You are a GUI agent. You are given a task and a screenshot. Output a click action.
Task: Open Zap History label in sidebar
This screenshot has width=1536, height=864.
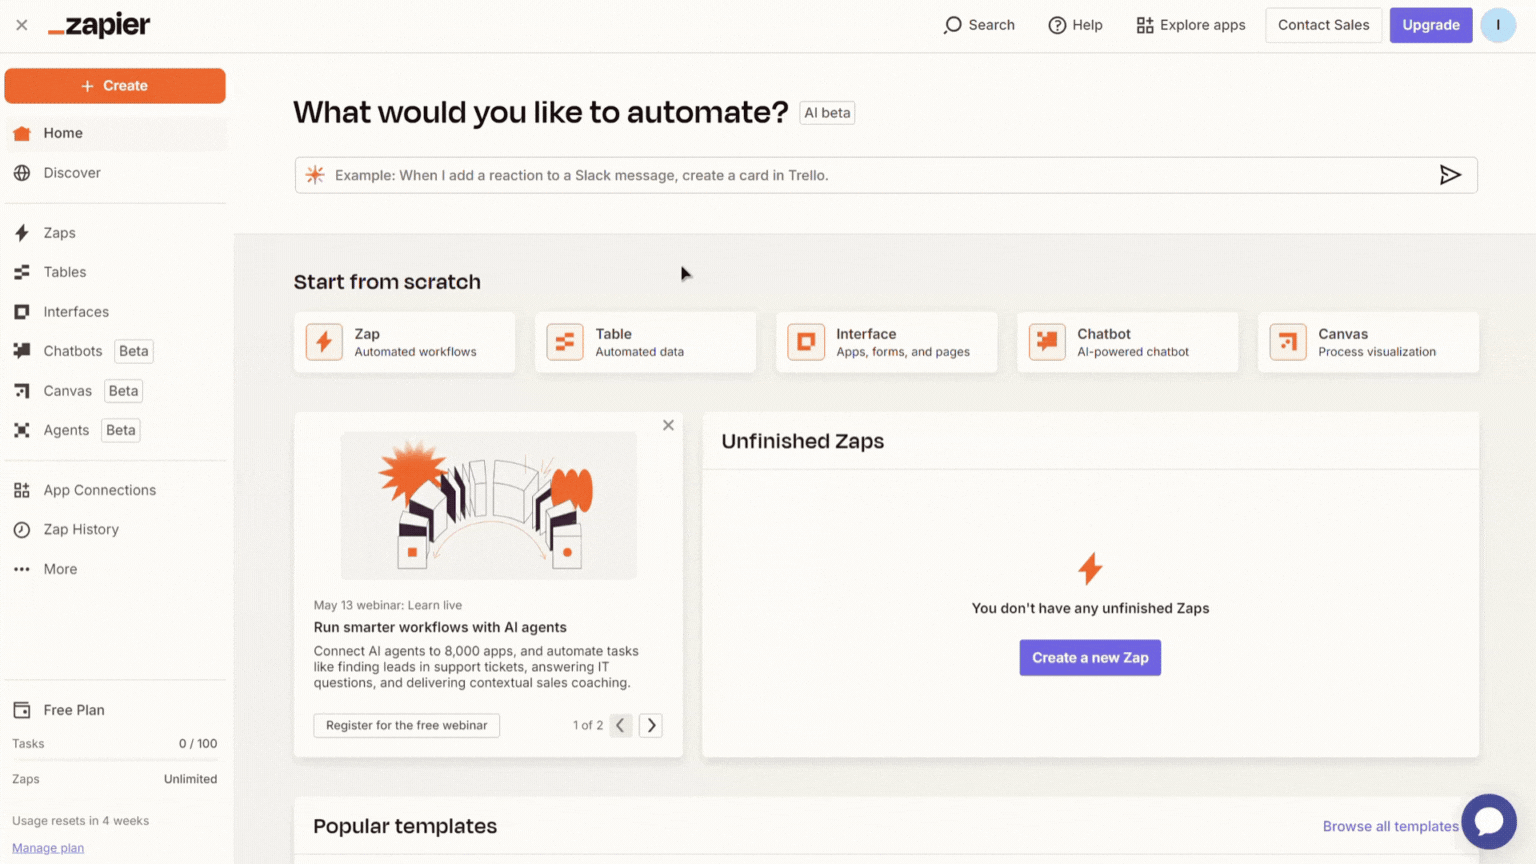pos(81,530)
